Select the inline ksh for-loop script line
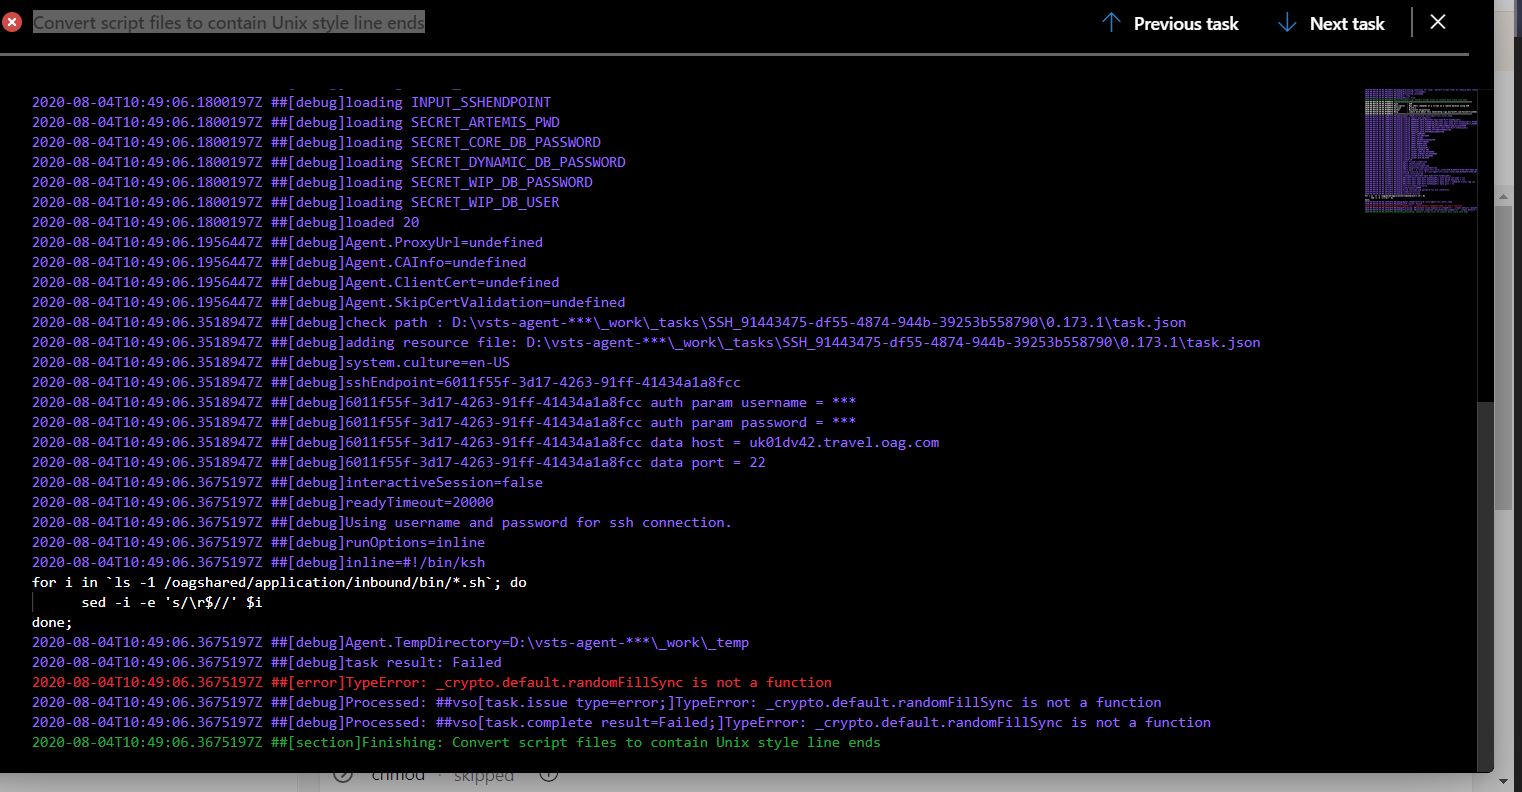1522x792 pixels. click(280, 582)
